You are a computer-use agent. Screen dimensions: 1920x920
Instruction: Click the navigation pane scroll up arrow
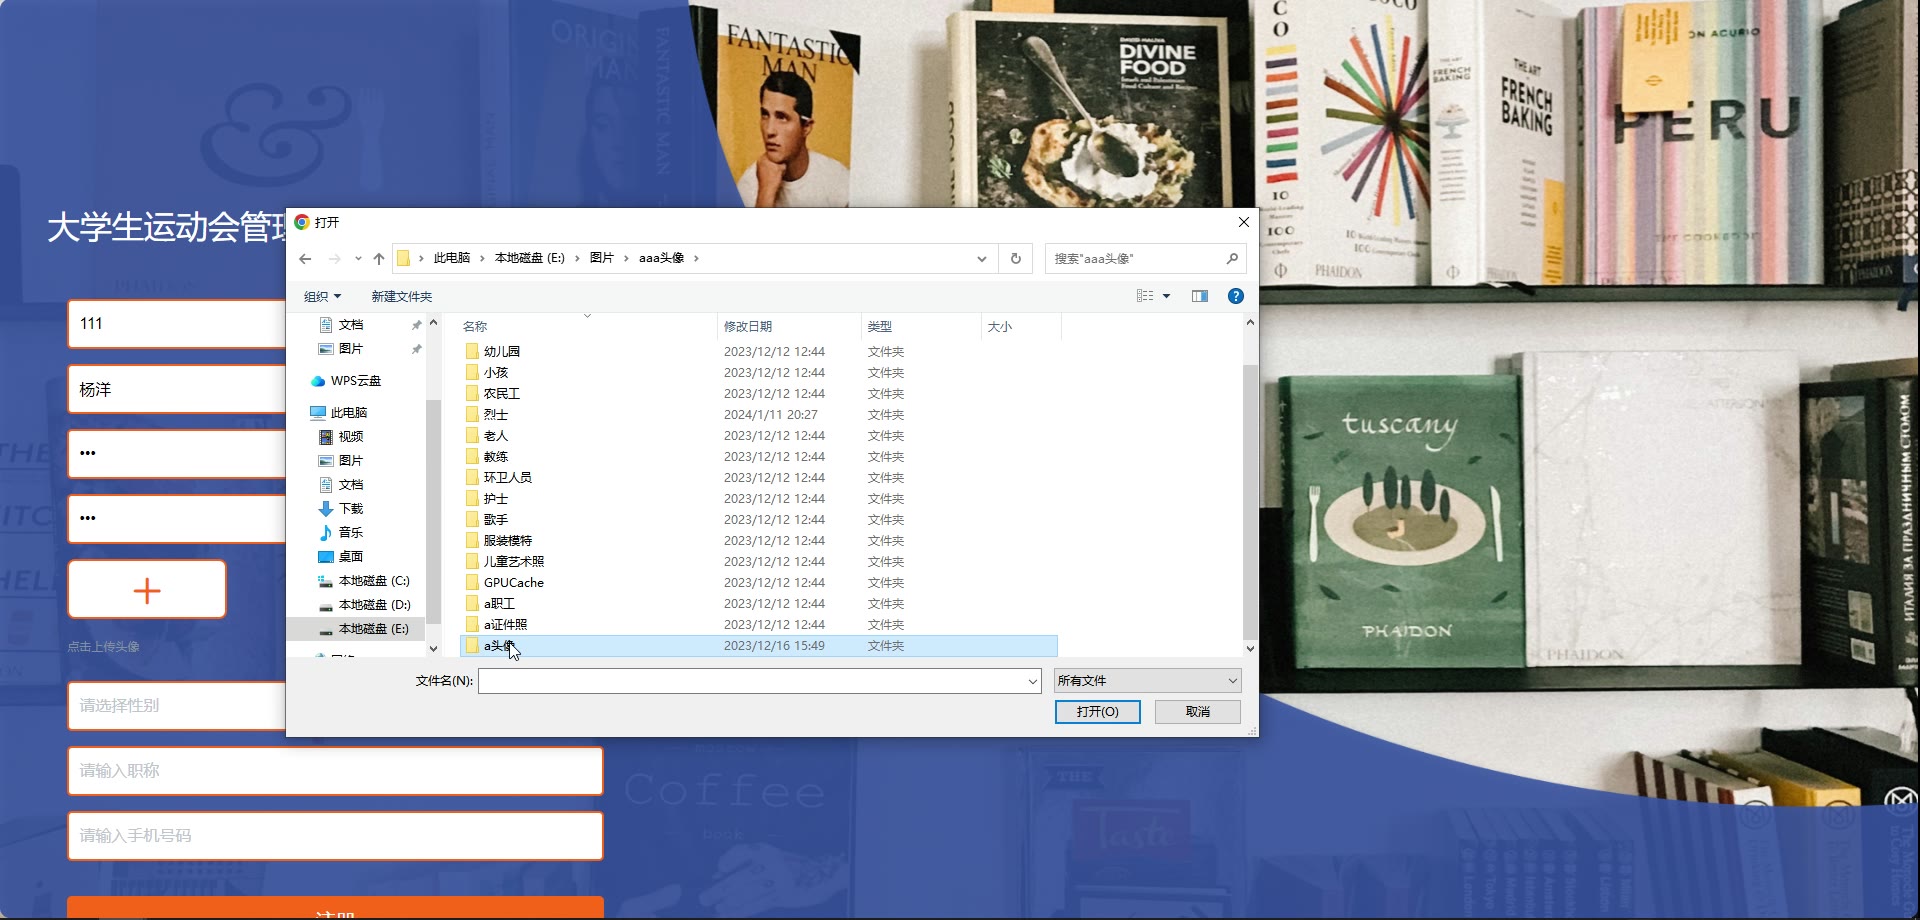433,323
